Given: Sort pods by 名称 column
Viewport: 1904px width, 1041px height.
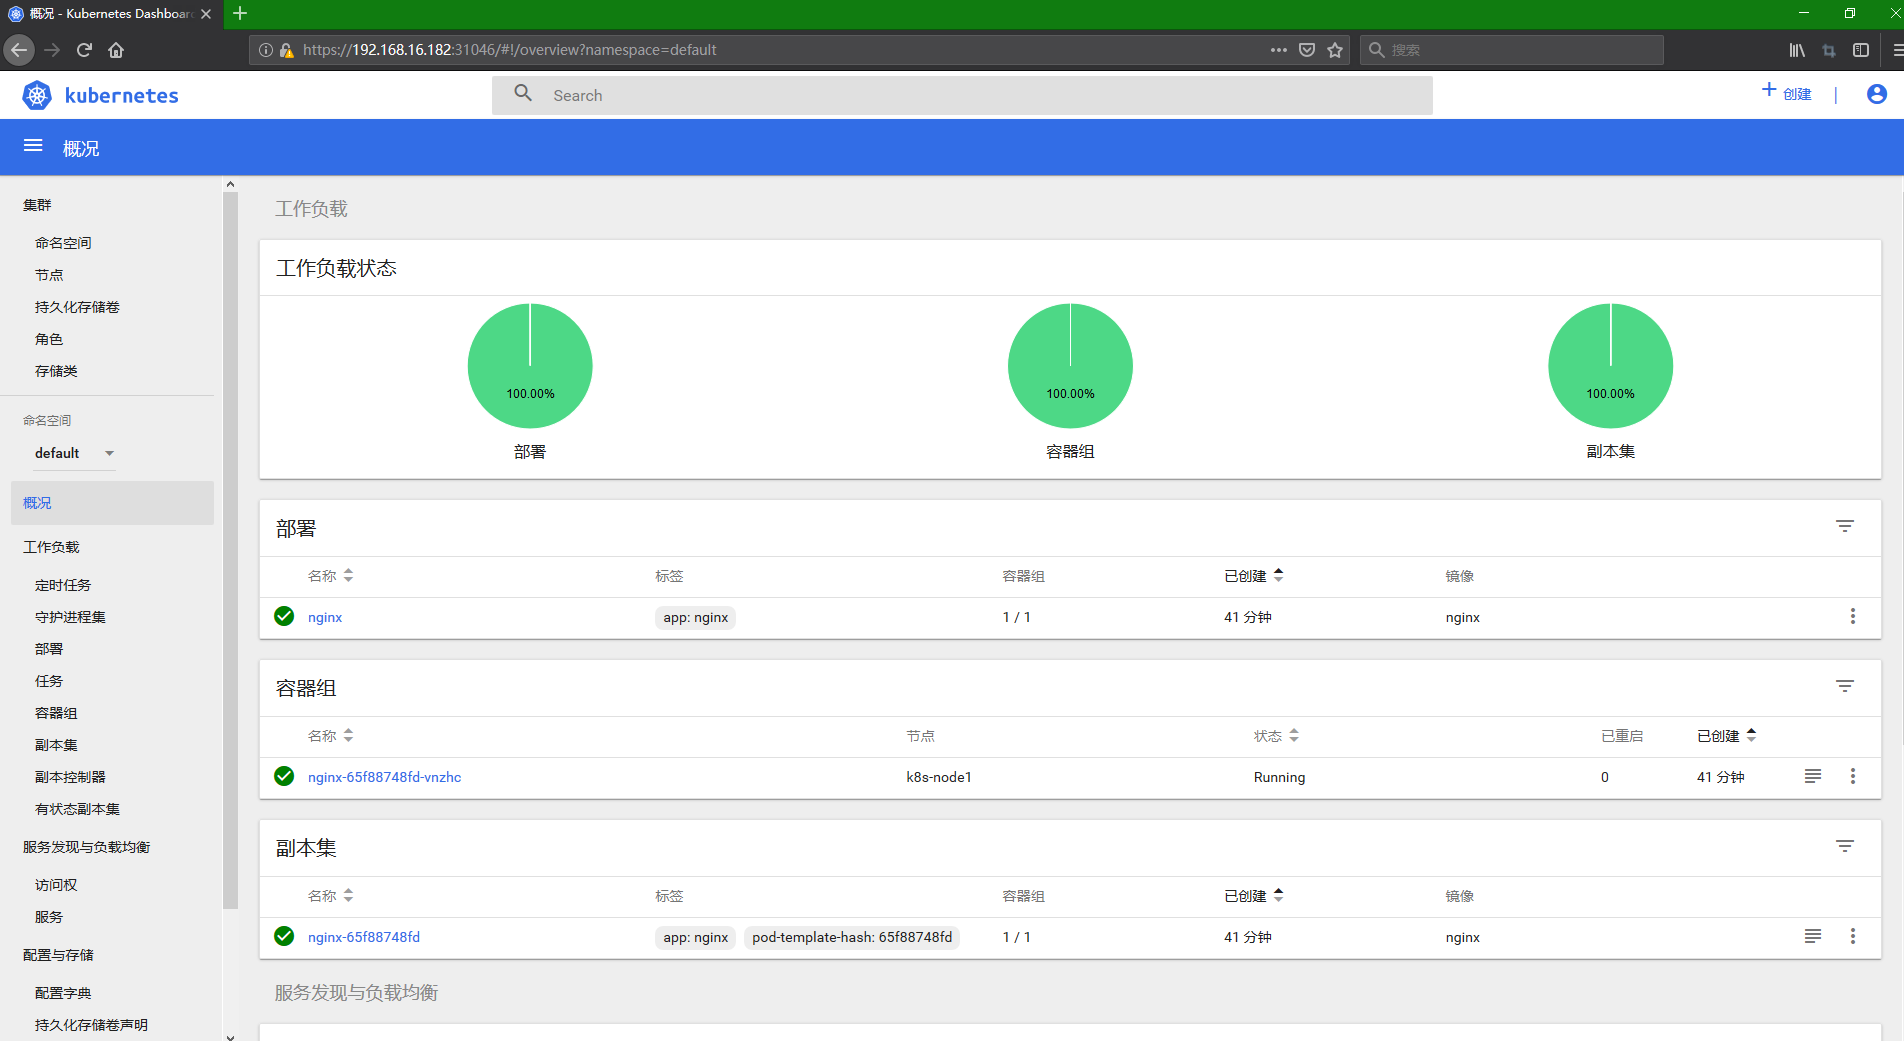Looking at the screenshot, I should click(330, 736).
